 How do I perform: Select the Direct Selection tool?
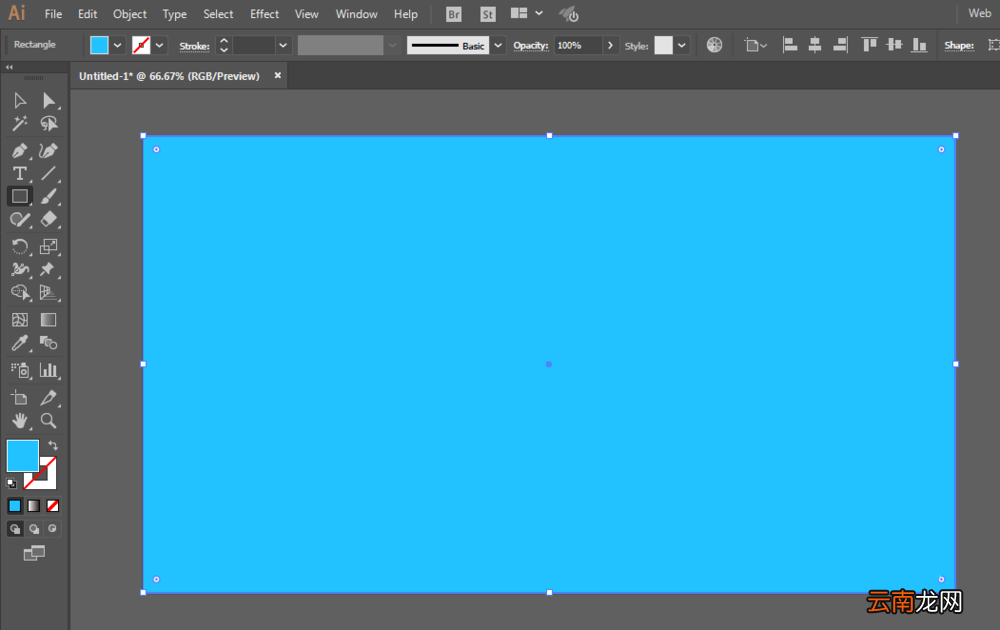point(48,100)
